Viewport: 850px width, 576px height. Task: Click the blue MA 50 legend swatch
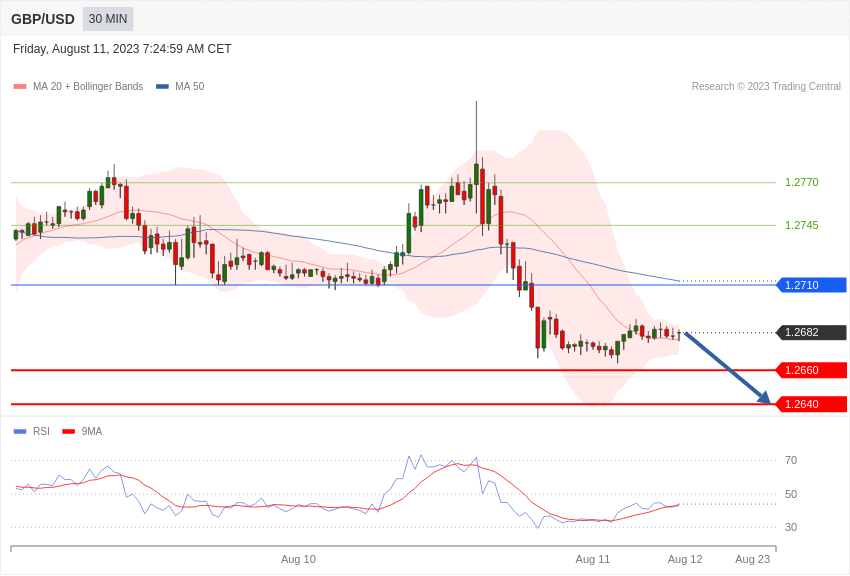162,87
